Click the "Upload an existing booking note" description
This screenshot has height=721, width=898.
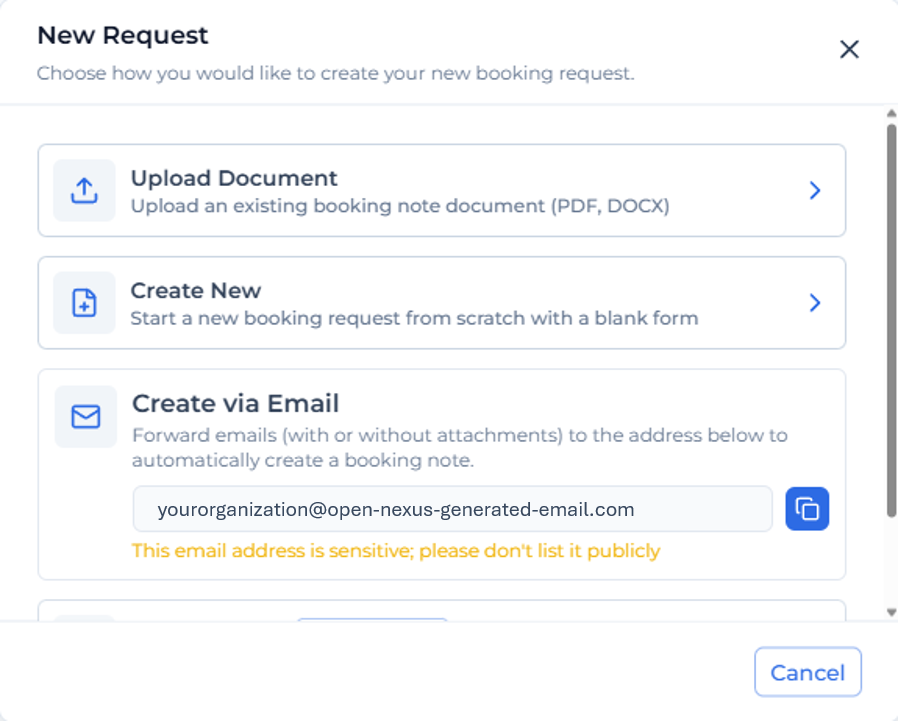click(x=400, y=206)
